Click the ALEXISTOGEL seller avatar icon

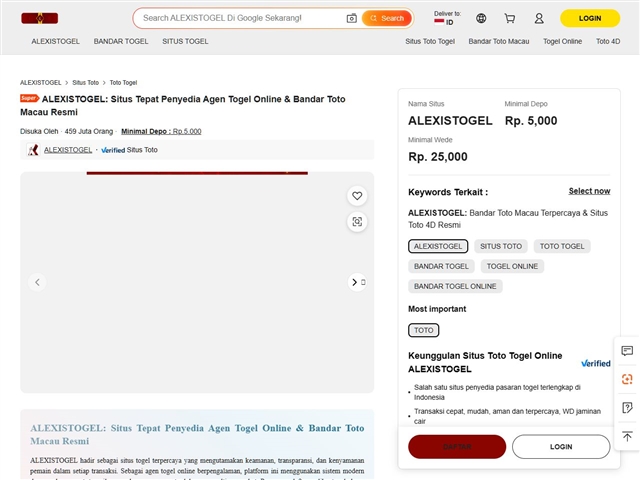coord(33,150)
